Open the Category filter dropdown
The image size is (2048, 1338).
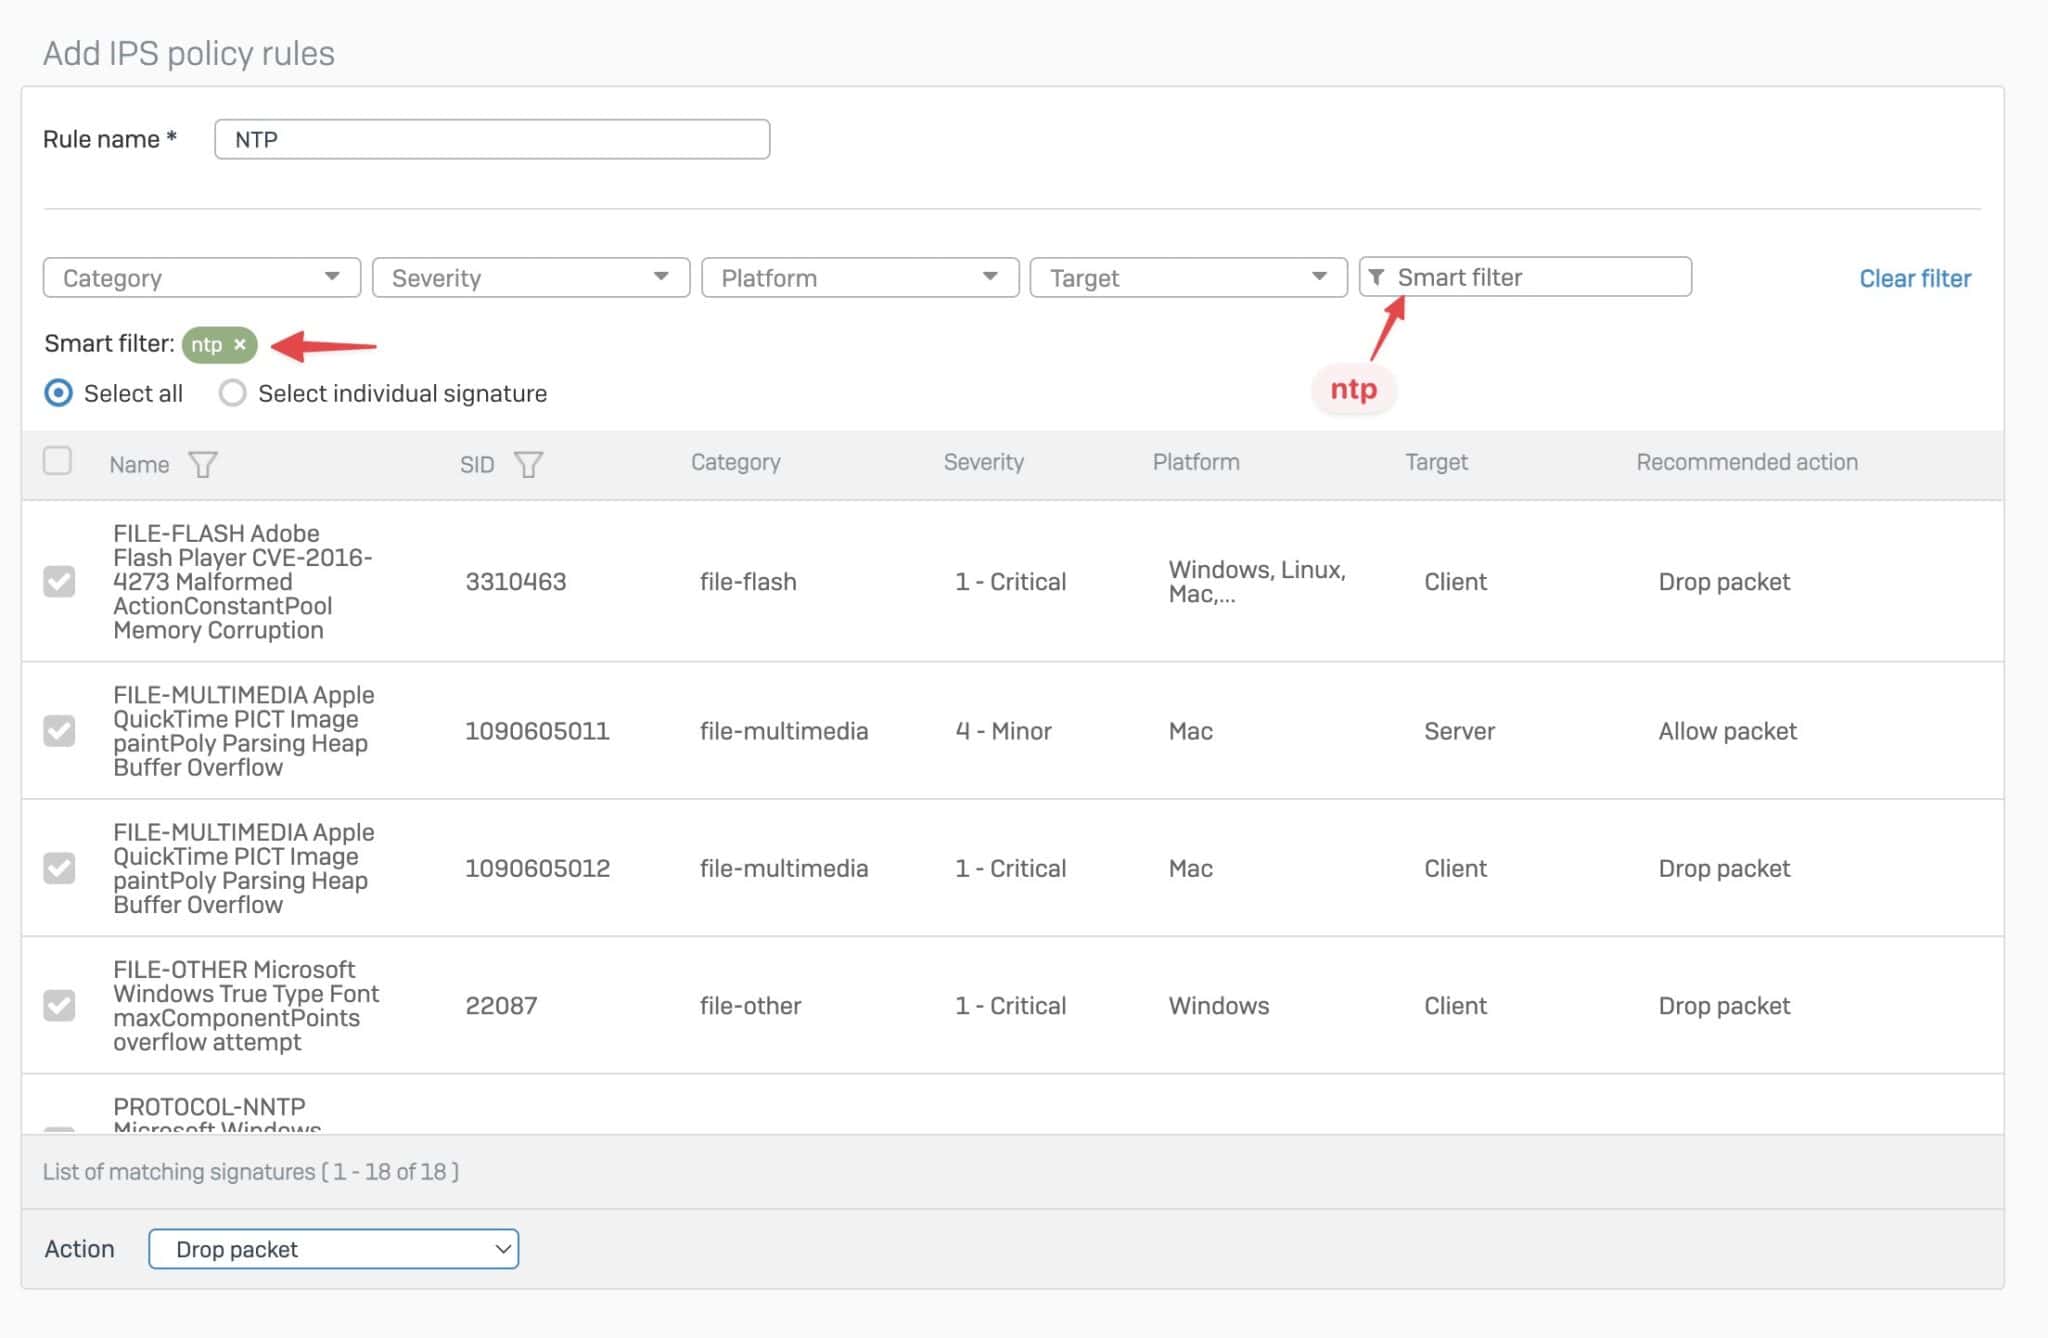click(x=200, y=277)
